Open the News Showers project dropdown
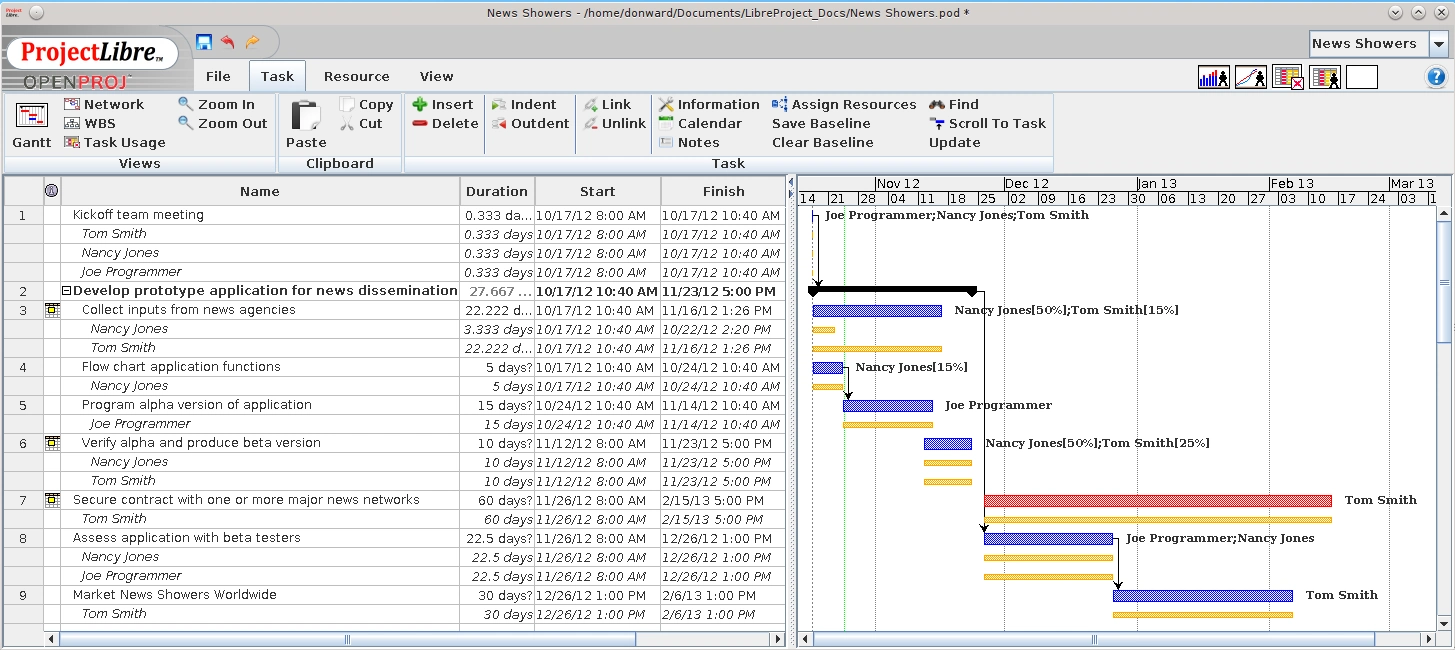The height and width of the screenshot is (650, 1455). point(1438,44)
